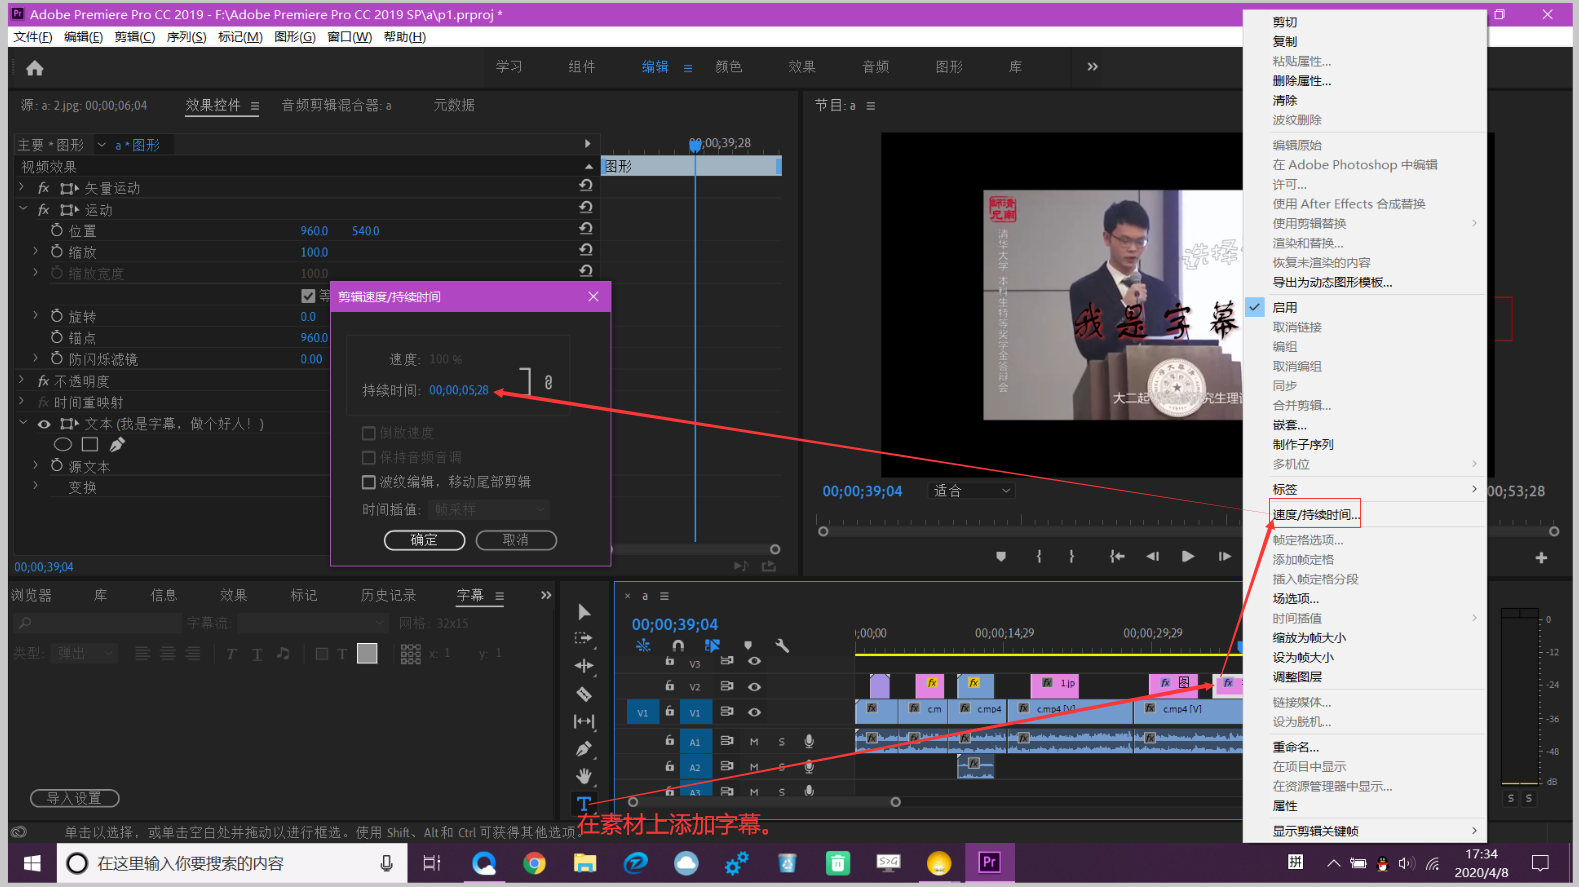Toggle V1 track output eye
Screen dimensions: 1579x887
[x=754, y=712]
